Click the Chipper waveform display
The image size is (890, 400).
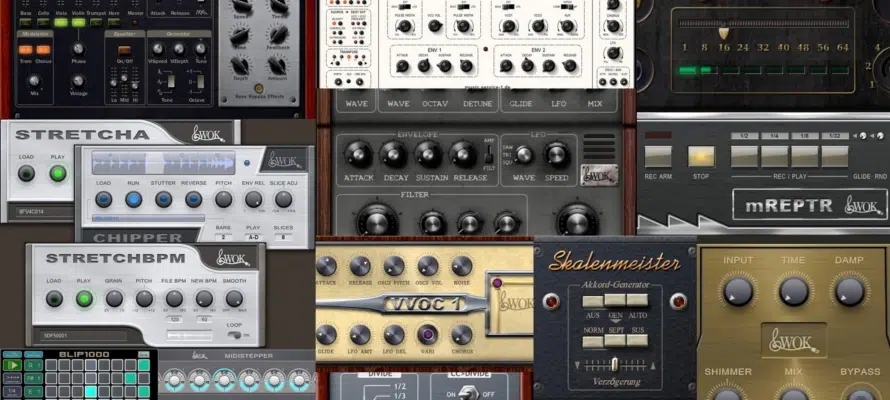point(164,162)
